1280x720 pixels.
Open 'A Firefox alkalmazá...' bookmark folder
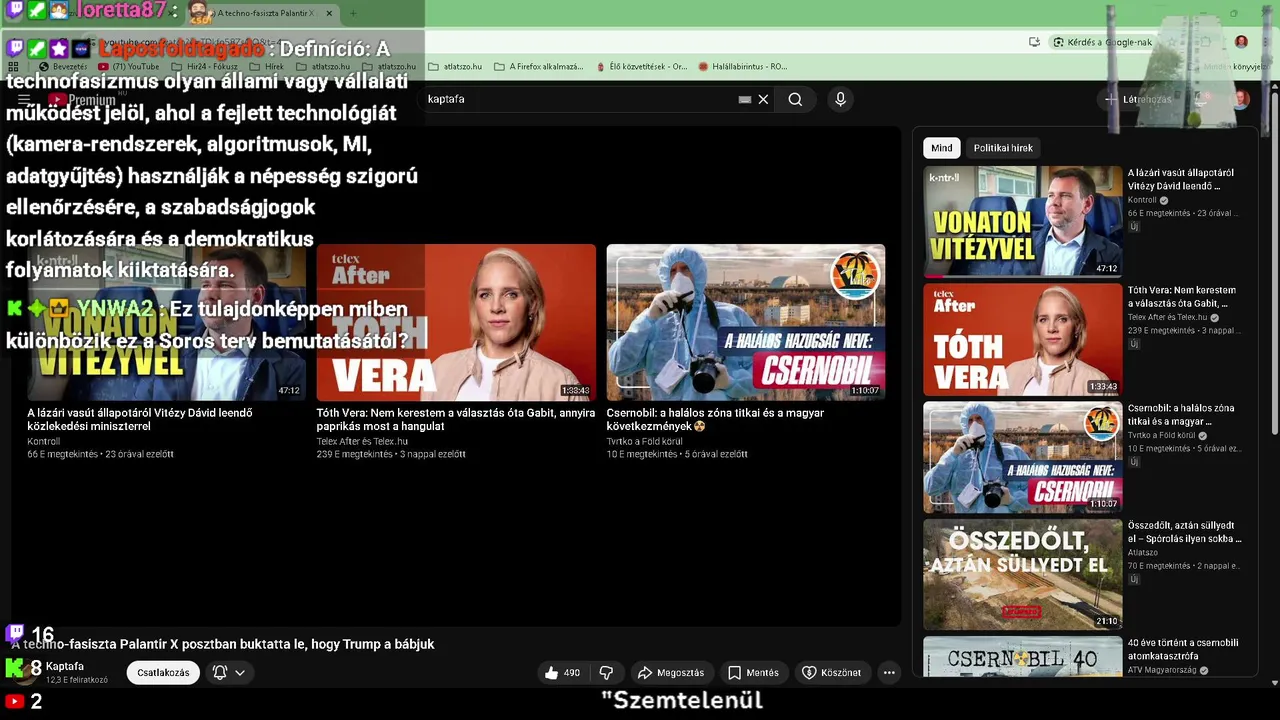pos(539,66)
